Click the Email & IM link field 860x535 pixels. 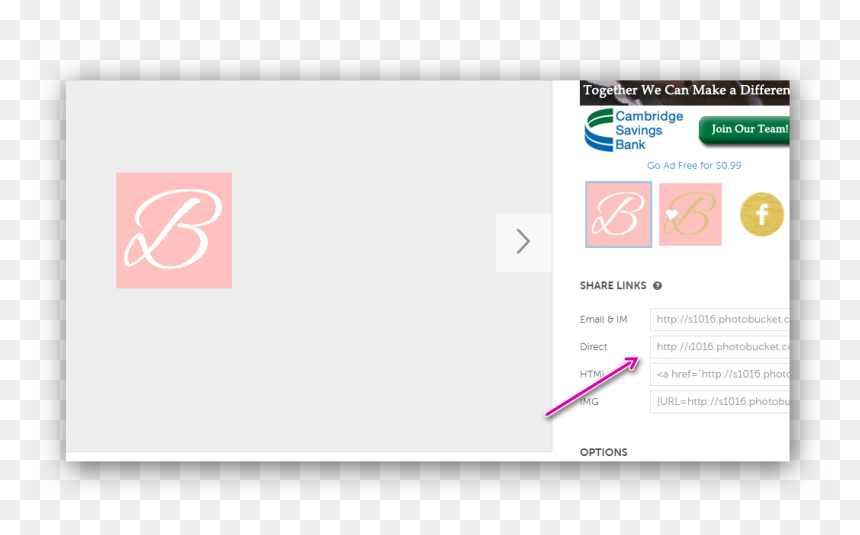pos(720,319)
